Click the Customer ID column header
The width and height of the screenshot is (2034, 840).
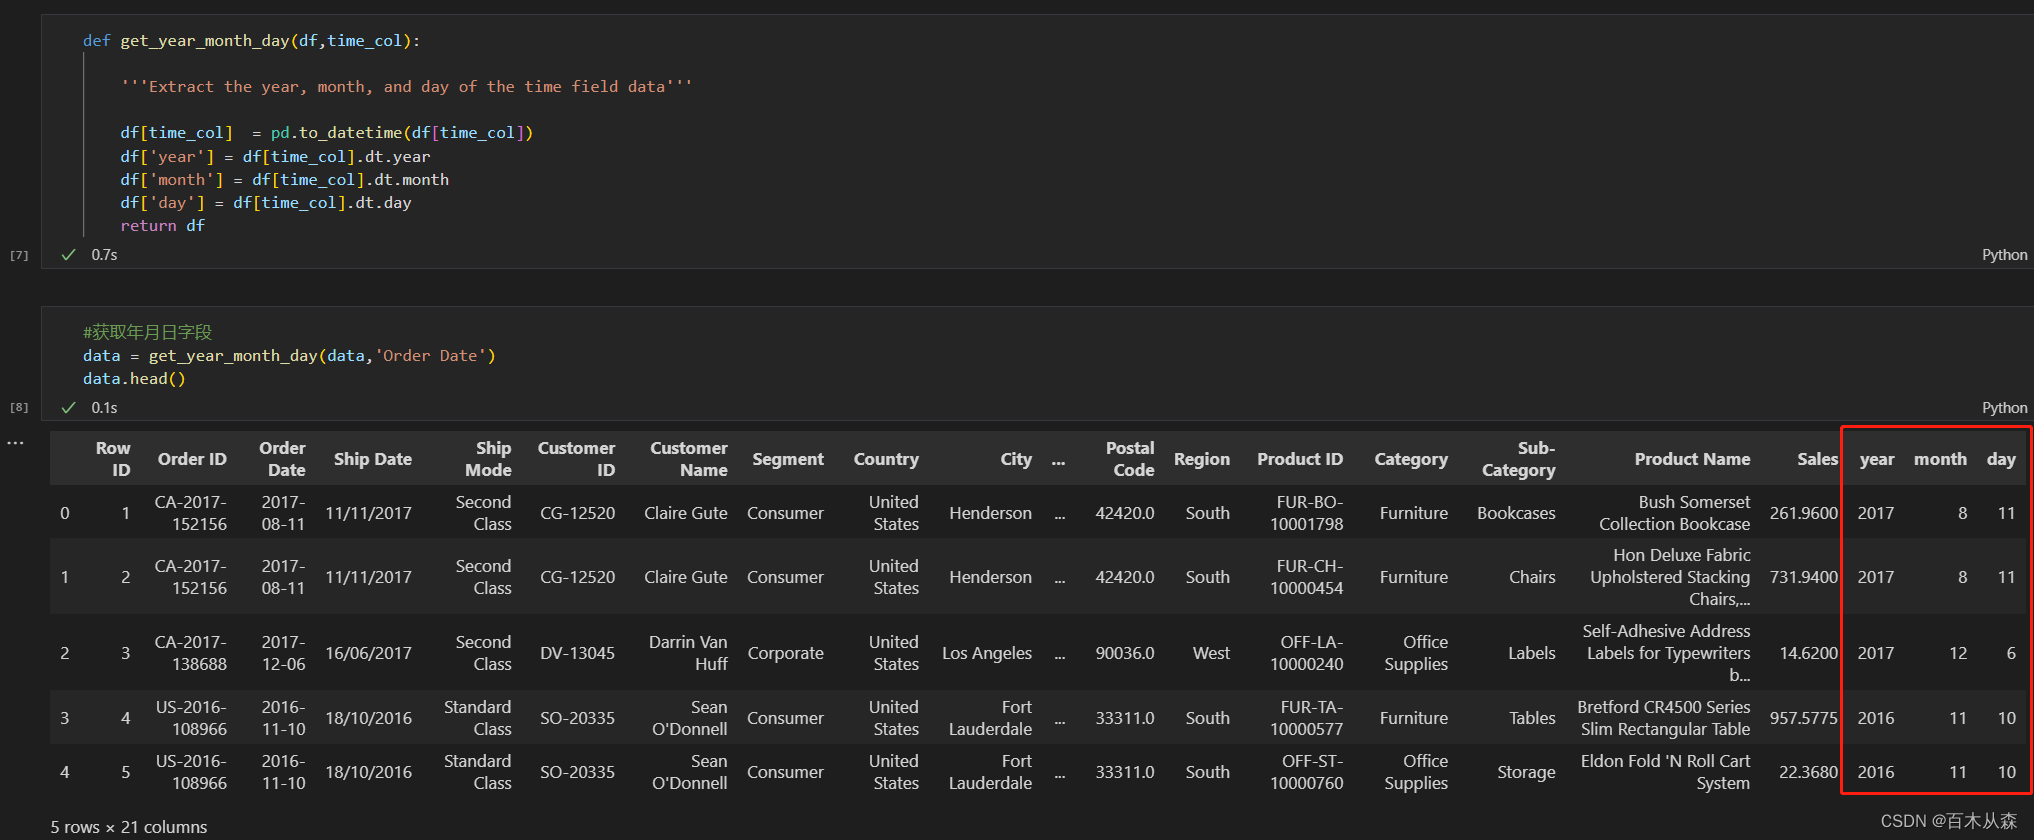pos(576,459)
